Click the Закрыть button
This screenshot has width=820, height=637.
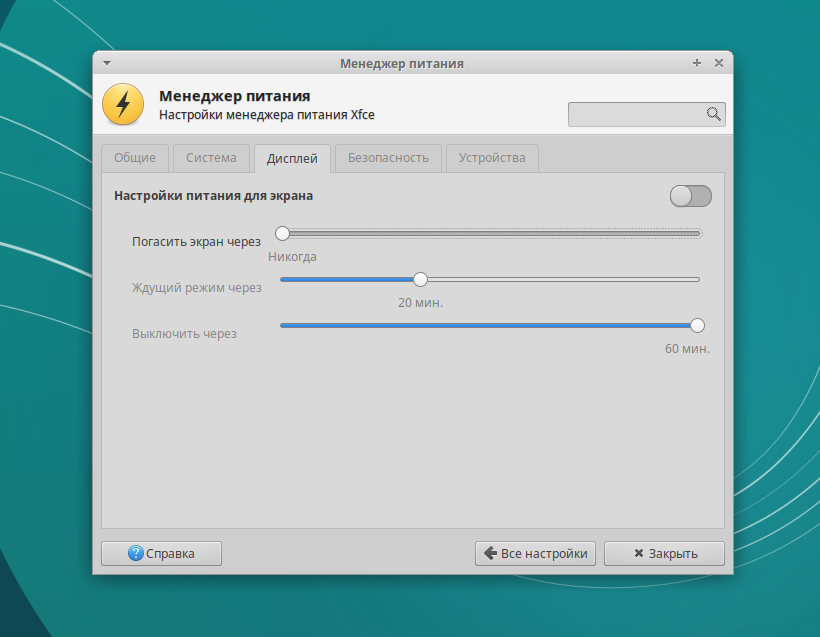tap(664, 553)
